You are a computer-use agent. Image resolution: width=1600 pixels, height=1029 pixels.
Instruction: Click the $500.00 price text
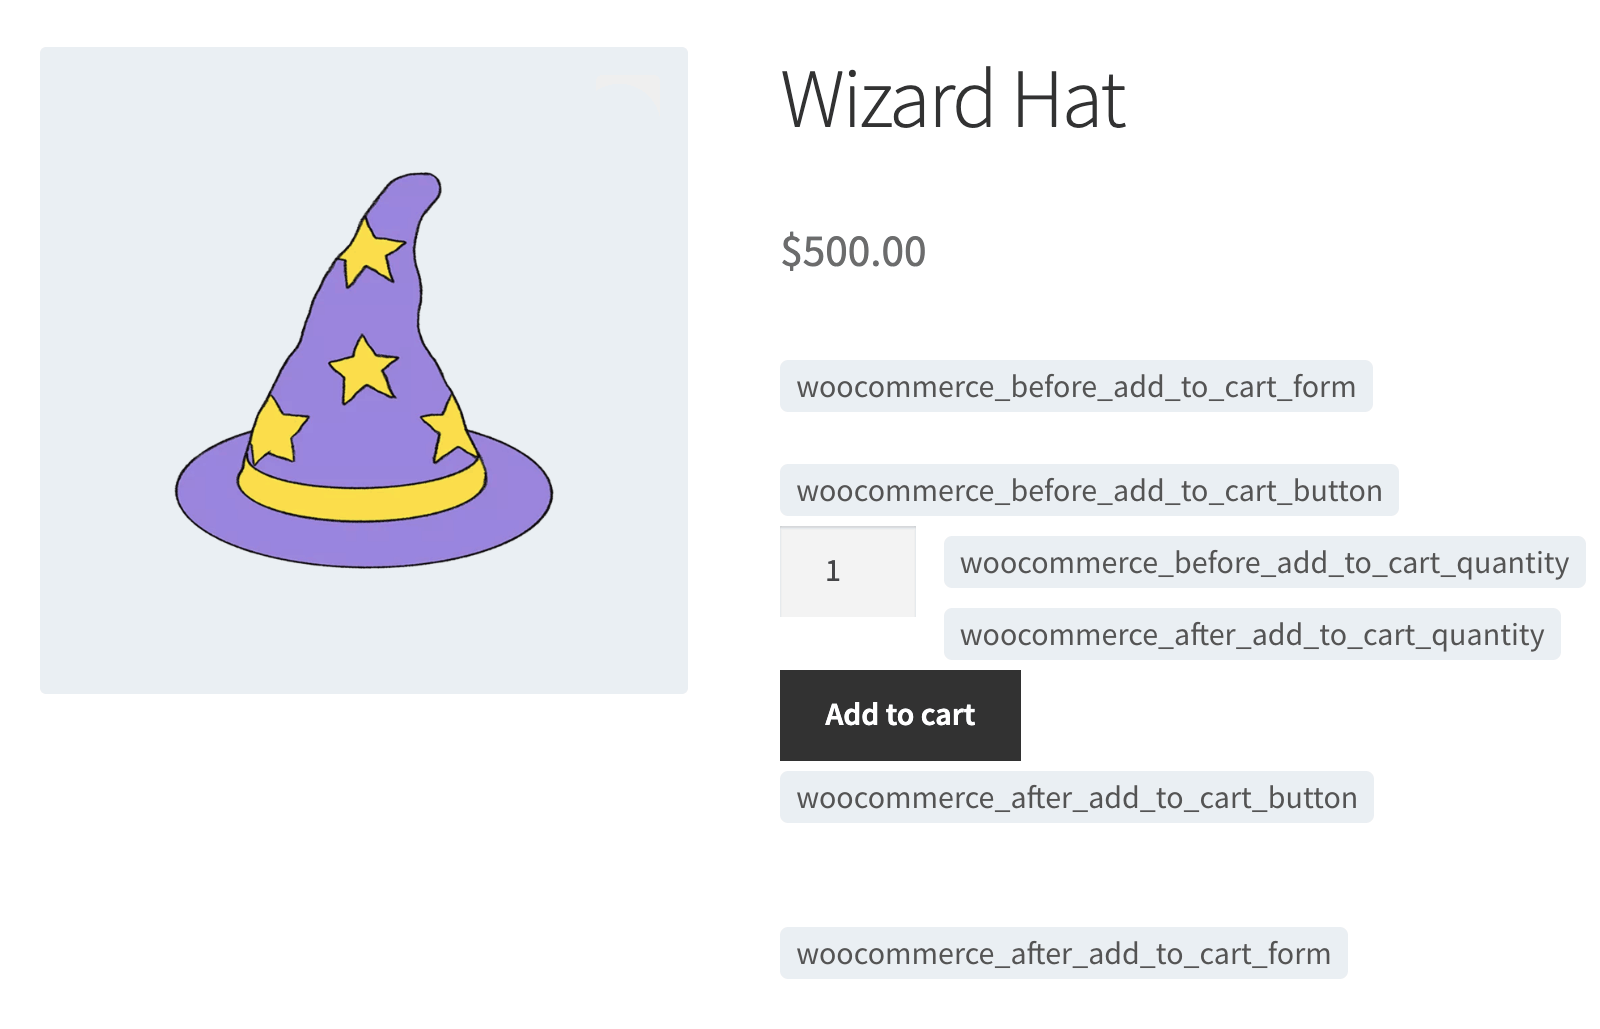pyautogui.click(x=852, y=252)
